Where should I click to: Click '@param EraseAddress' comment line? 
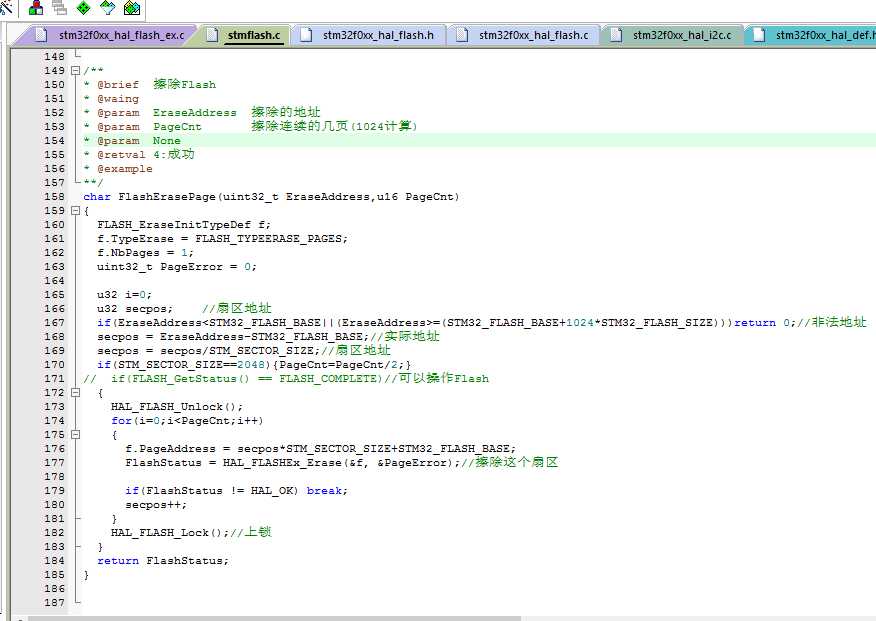tap(202, 113)
